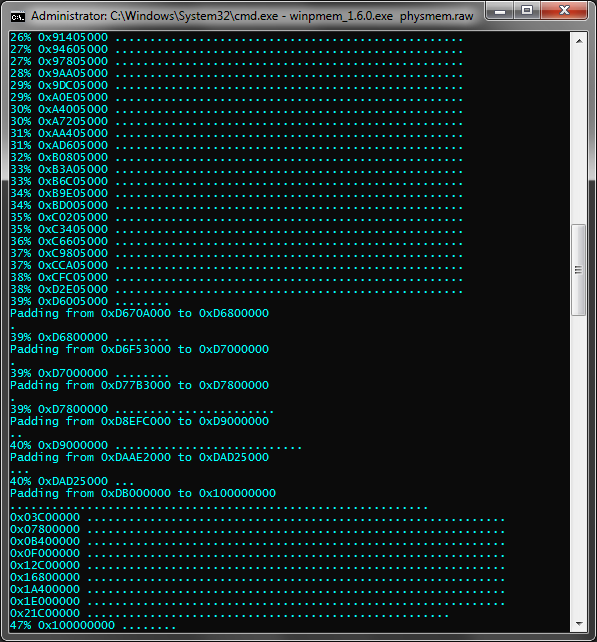Click the 35% 0xC0205000 output line
597x642 pixels.
(x=236, y=217)
